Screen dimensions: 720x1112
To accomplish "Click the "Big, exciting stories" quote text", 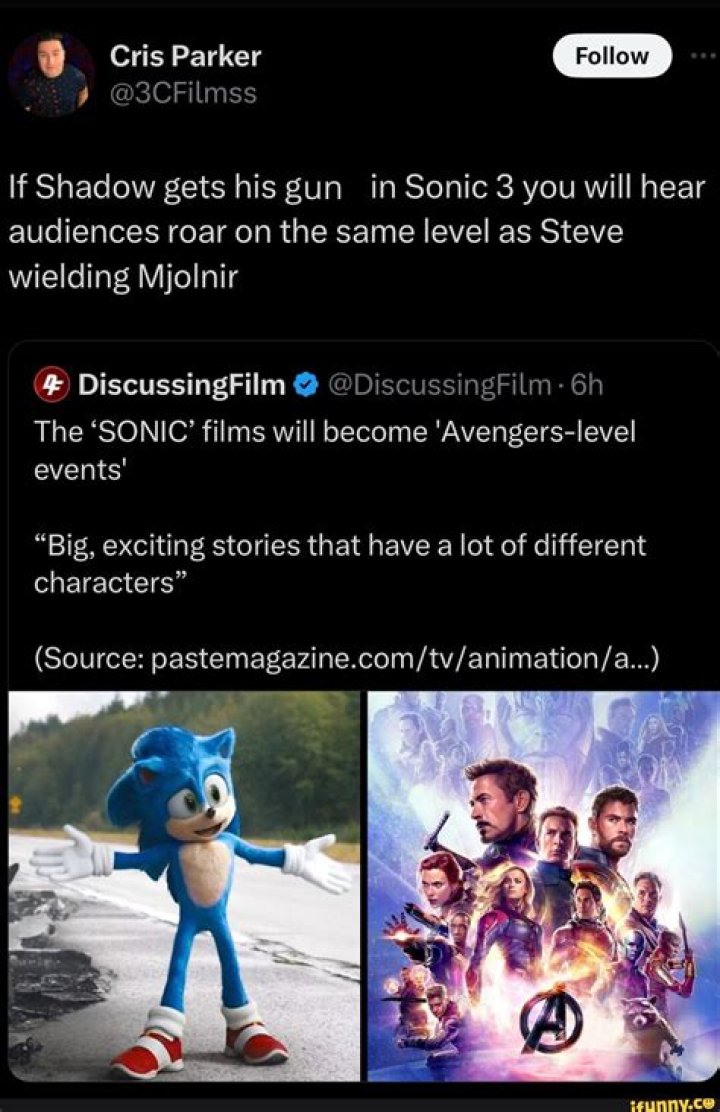I will tap(340, 564).
